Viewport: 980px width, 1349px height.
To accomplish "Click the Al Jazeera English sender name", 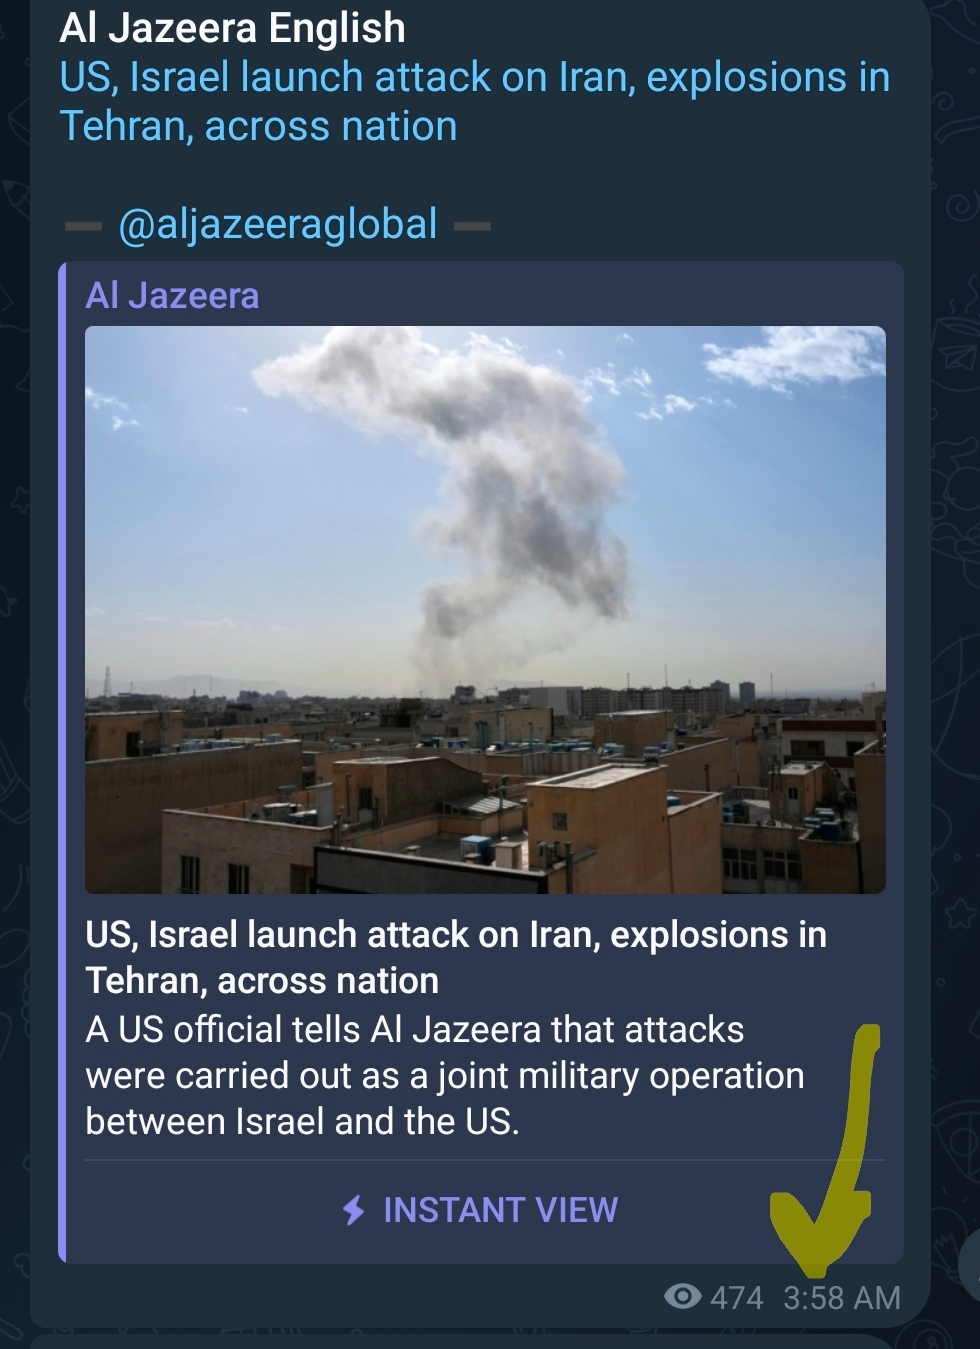I will [x=232, y=28].
